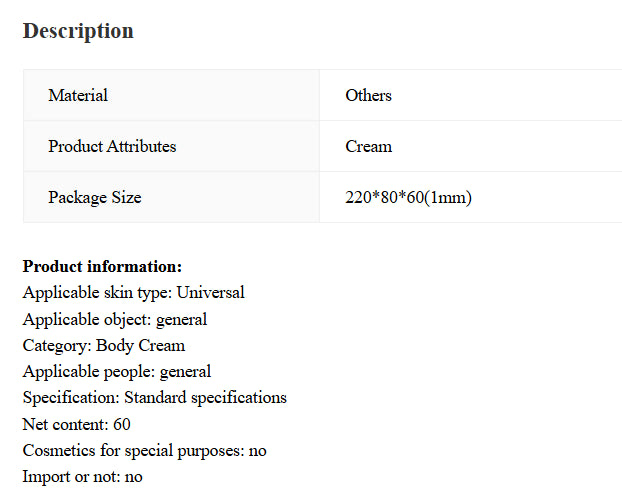The width and height of the screenshot is (622, 495).
Task: Select the number 60 after Net content
Action: 122,425
